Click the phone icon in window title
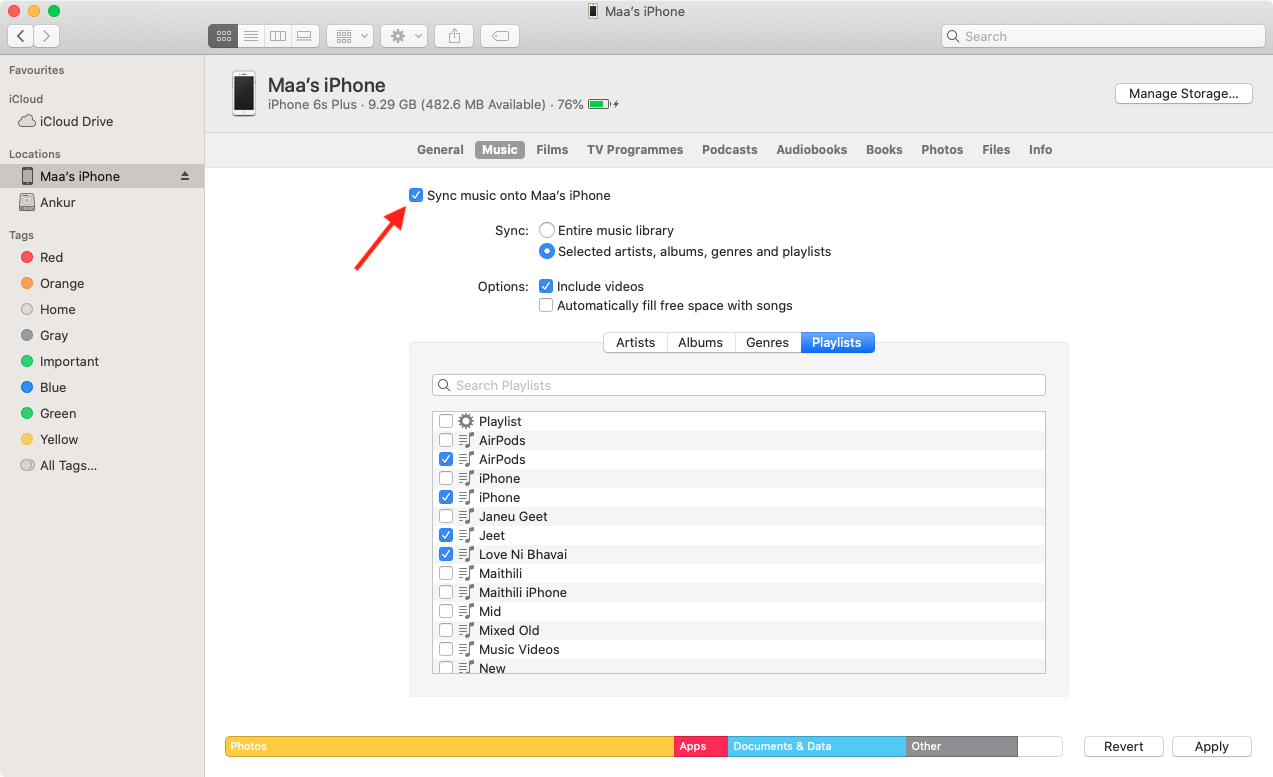 (593, 11)
